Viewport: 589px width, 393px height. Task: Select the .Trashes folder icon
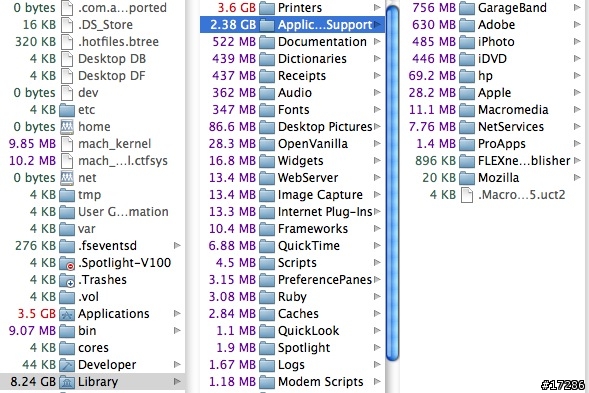[67, 280]
